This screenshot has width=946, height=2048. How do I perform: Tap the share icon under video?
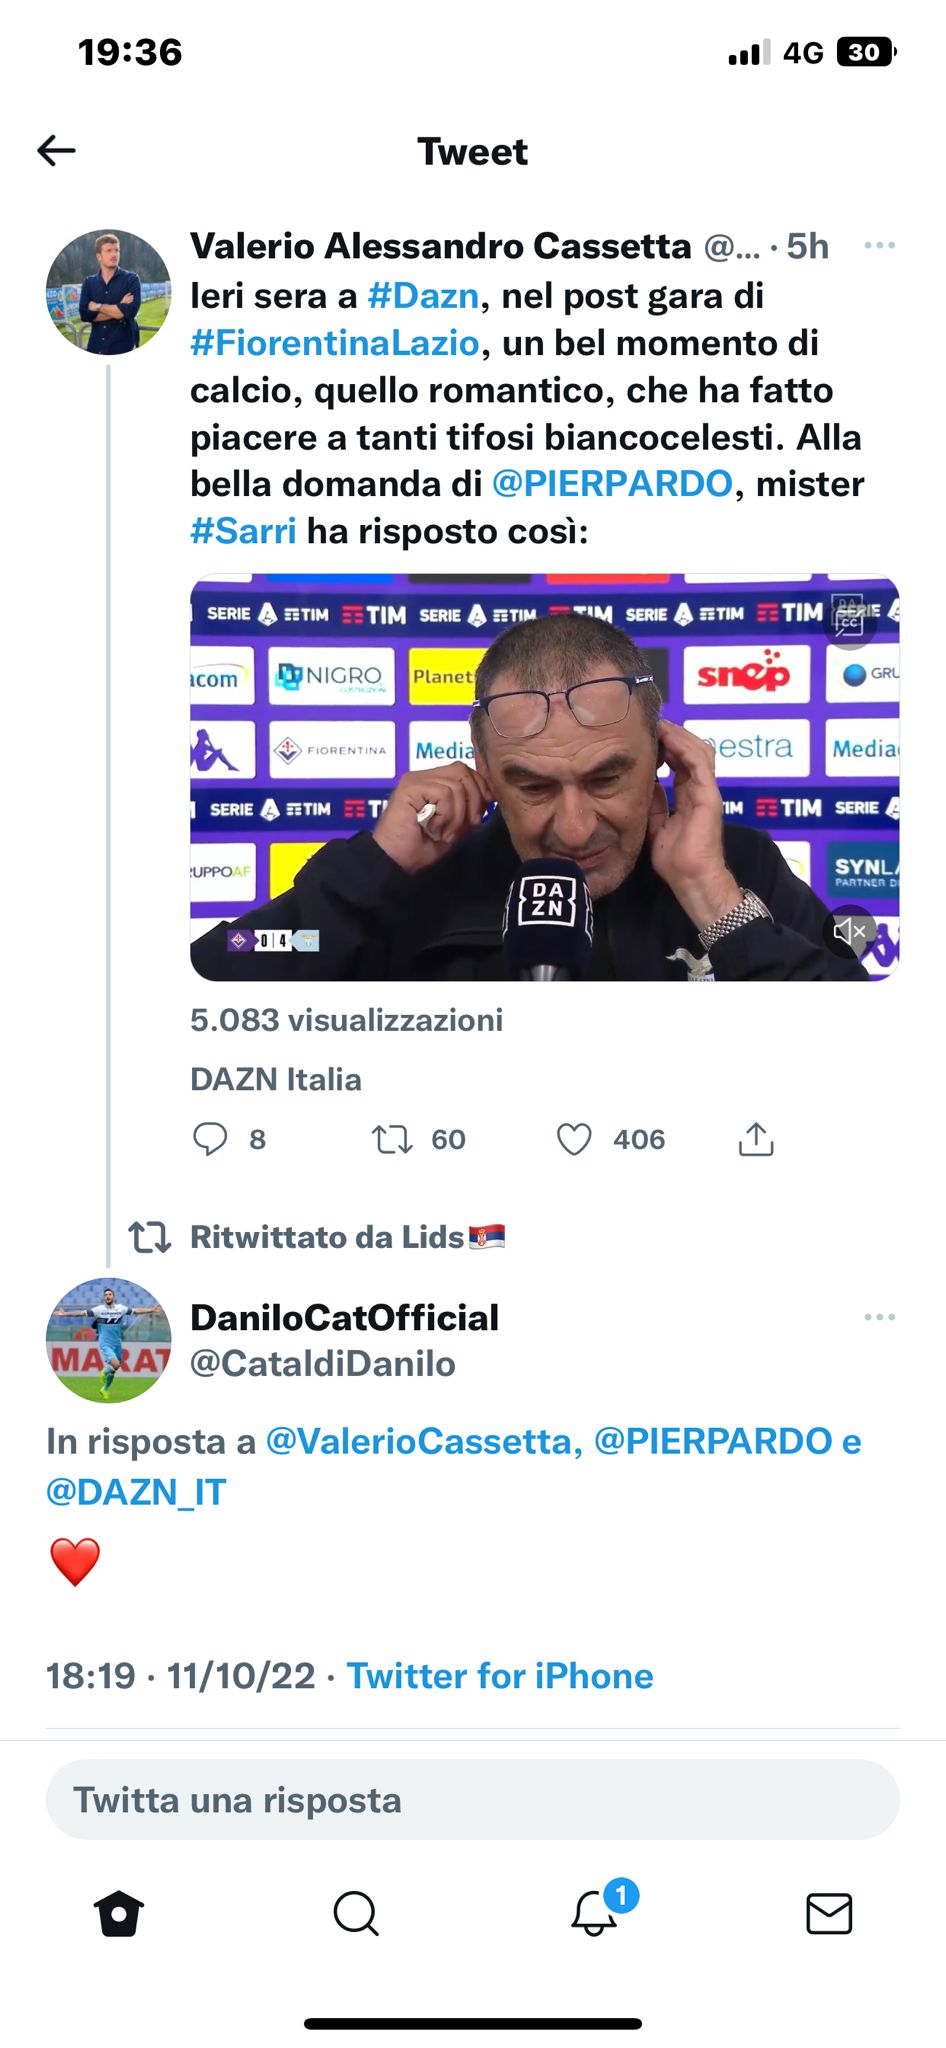[756, 1139]
